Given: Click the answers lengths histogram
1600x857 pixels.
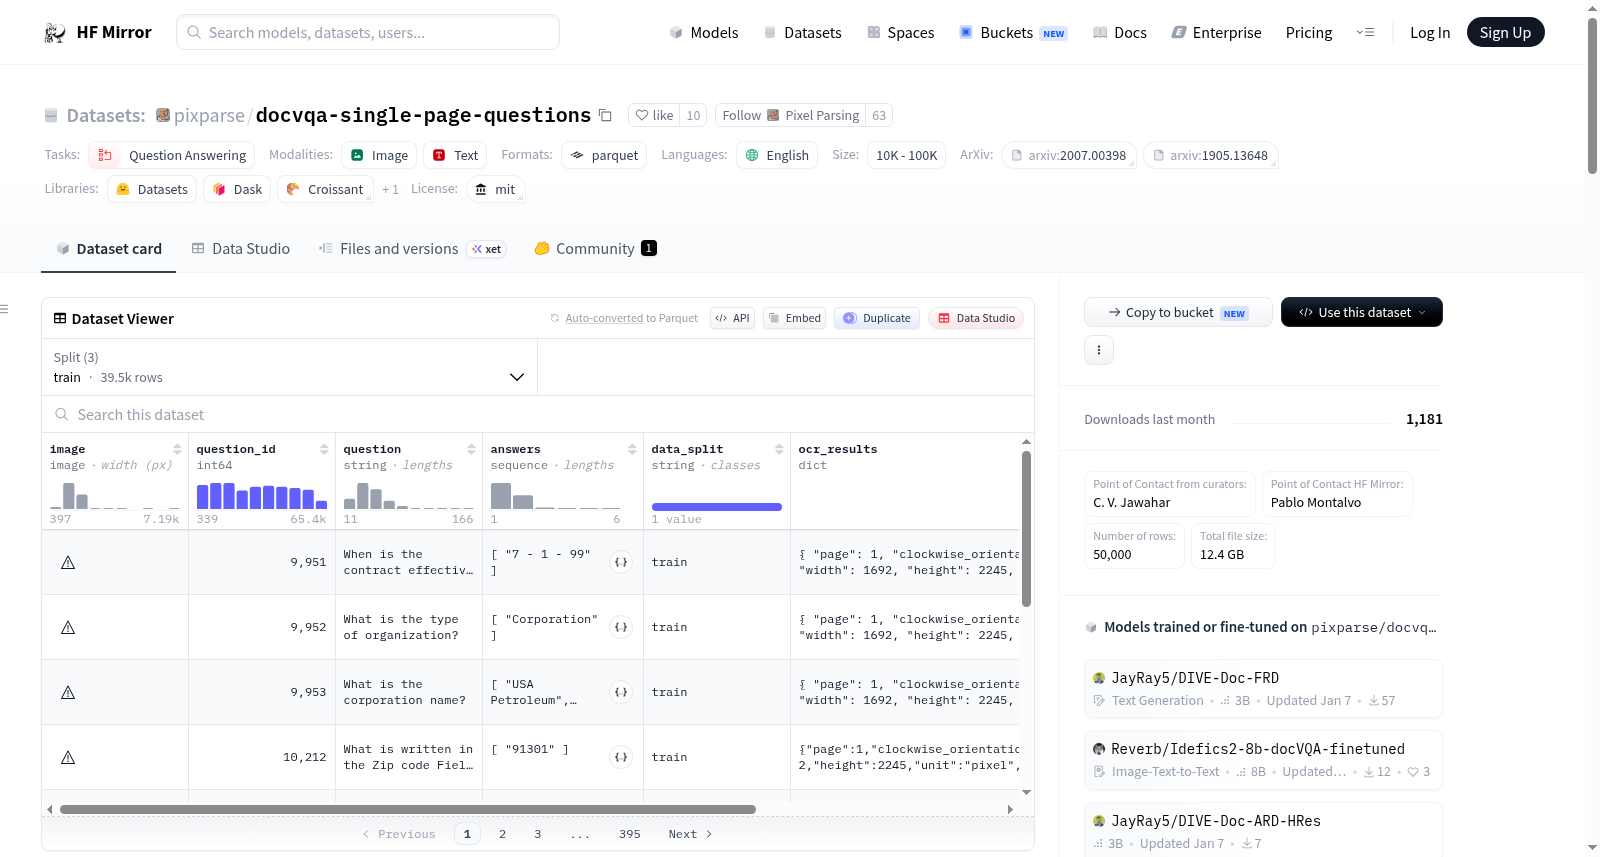Looking at the screenshot, I should pos(556,495).
